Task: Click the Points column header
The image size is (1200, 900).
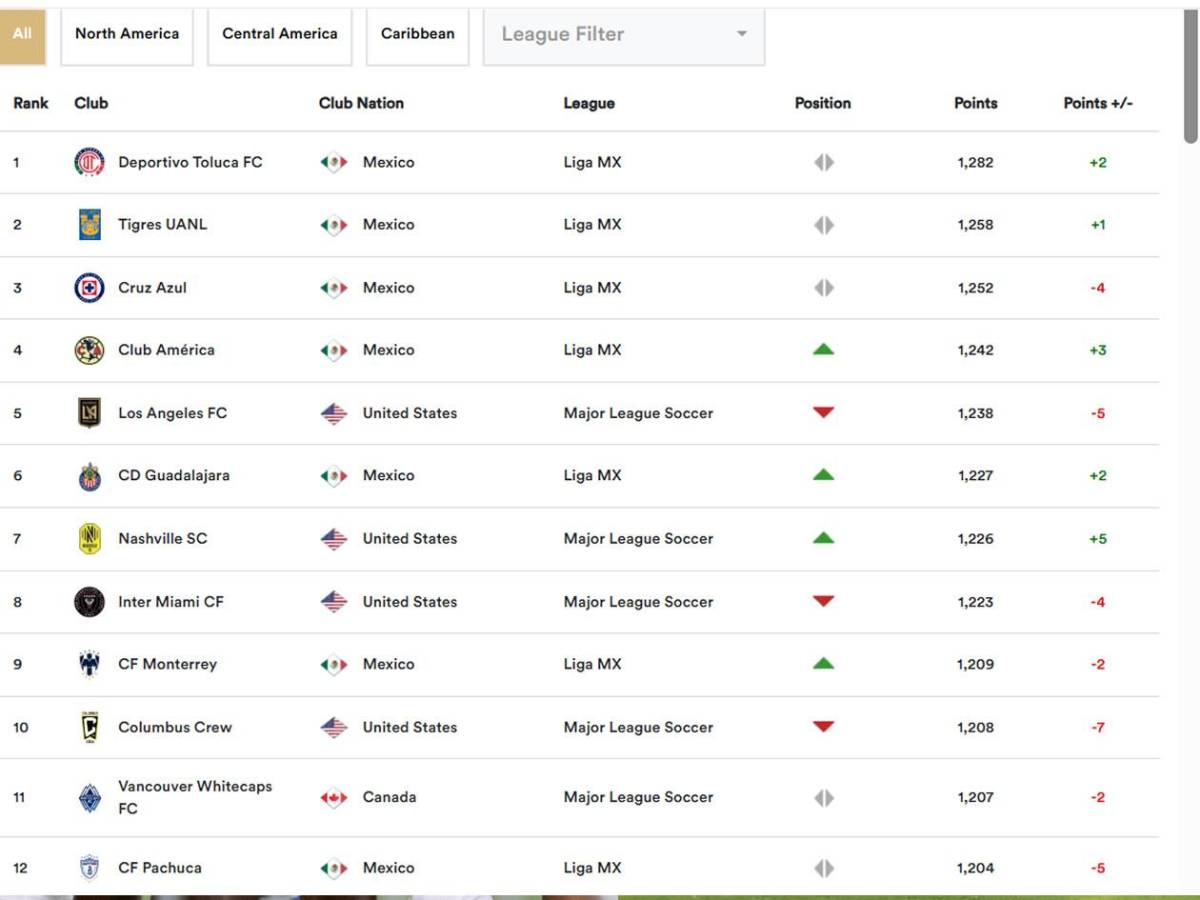Action: pyautogui.click(x=975, y=103)
